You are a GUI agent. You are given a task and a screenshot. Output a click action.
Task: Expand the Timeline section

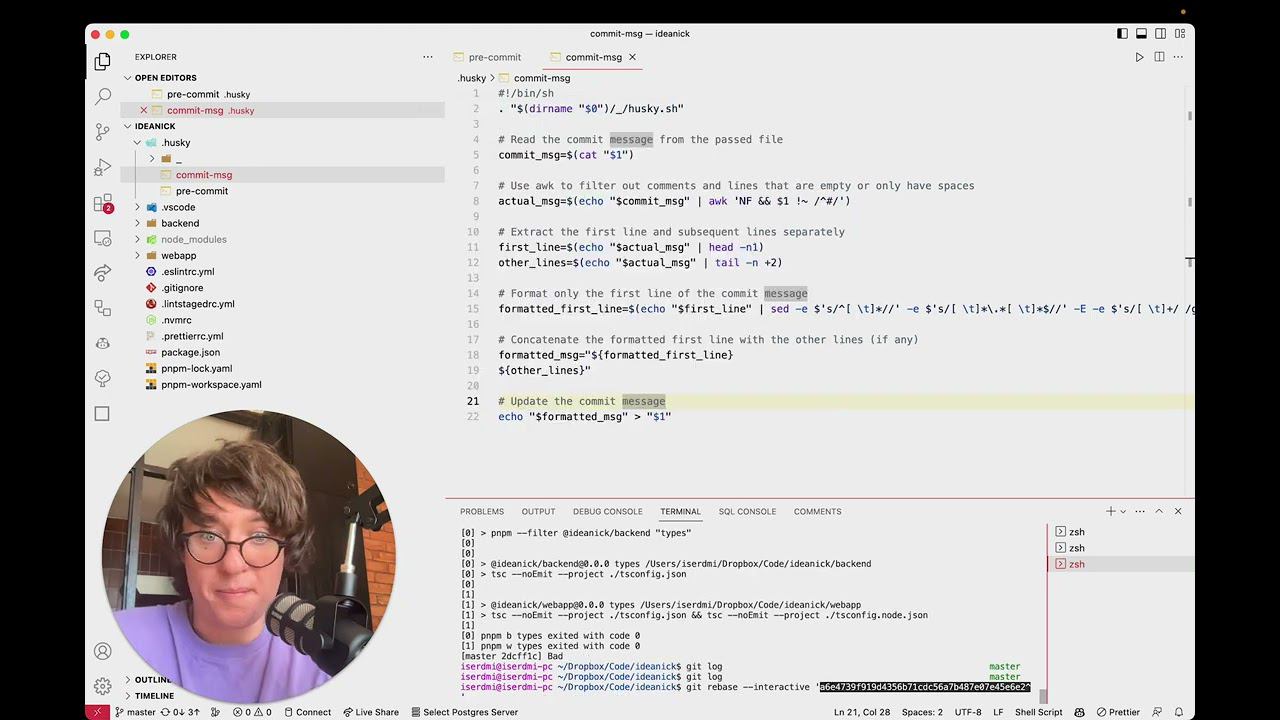[154, 695]
